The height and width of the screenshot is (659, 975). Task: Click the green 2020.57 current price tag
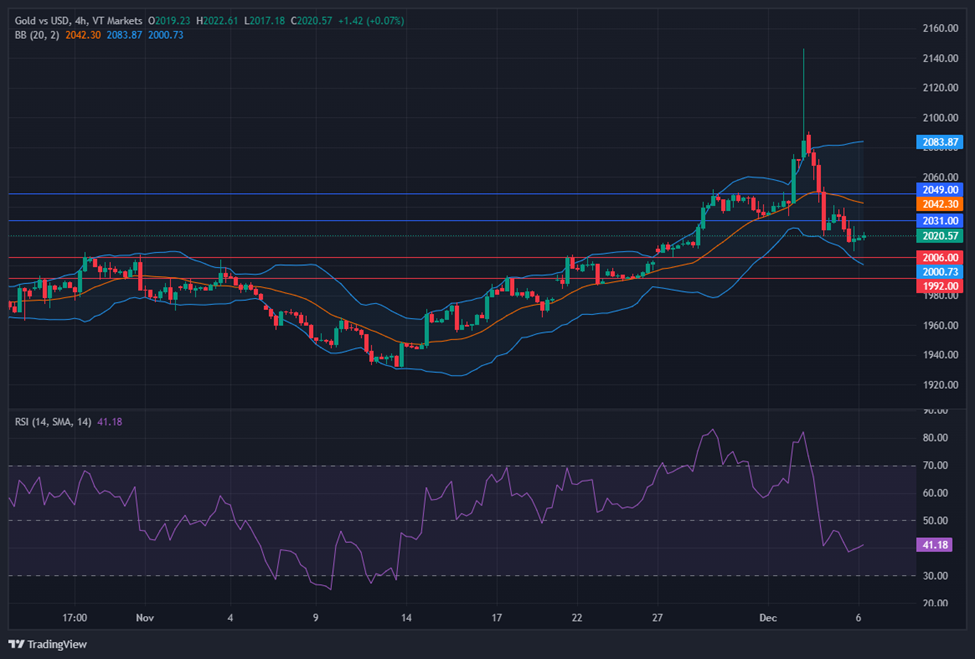coord(940,236)
